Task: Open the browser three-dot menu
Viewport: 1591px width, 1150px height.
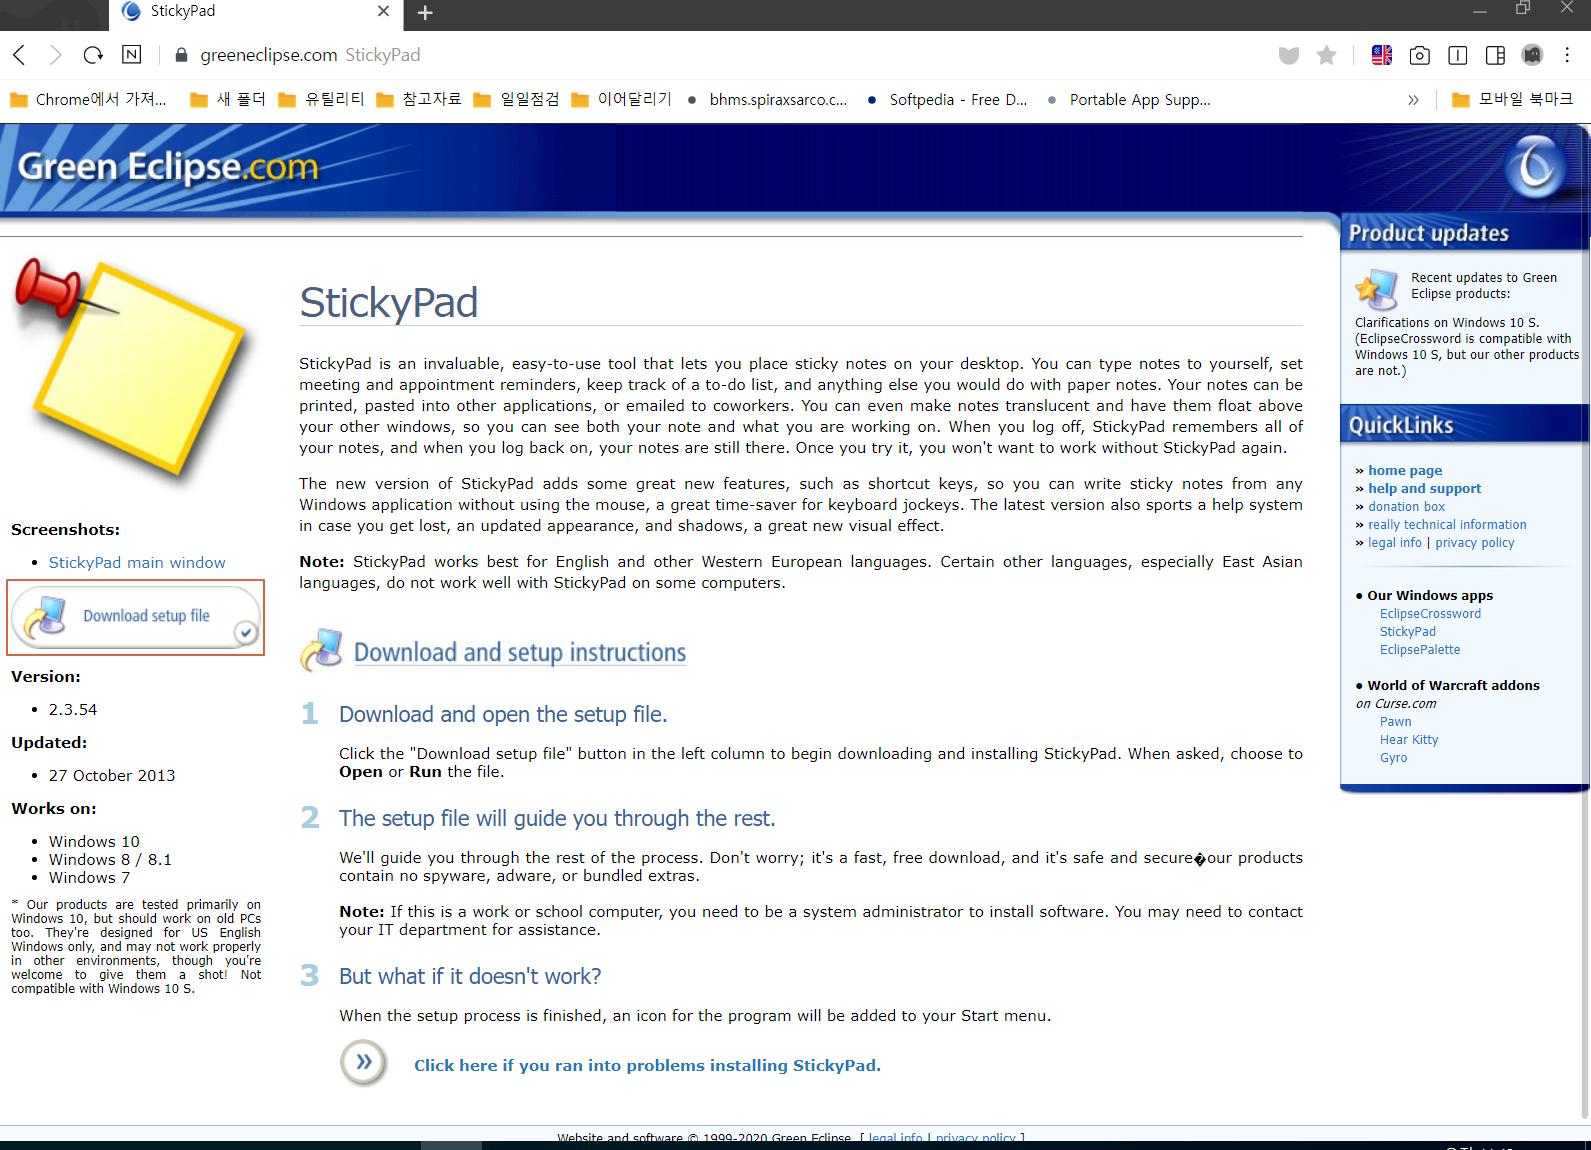Action: point(1568,55)
